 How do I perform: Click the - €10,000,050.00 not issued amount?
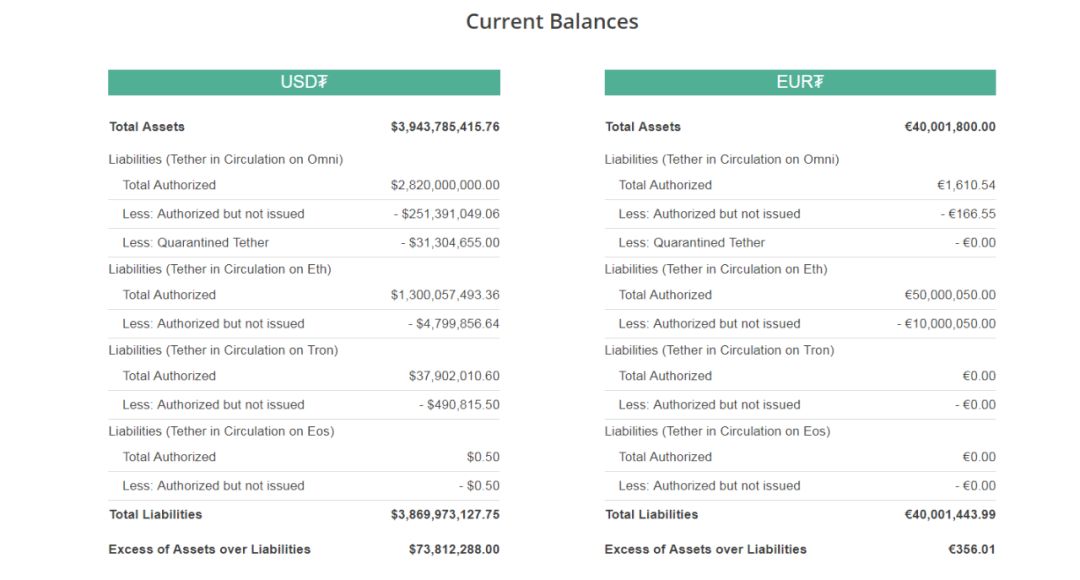(946, 324)
